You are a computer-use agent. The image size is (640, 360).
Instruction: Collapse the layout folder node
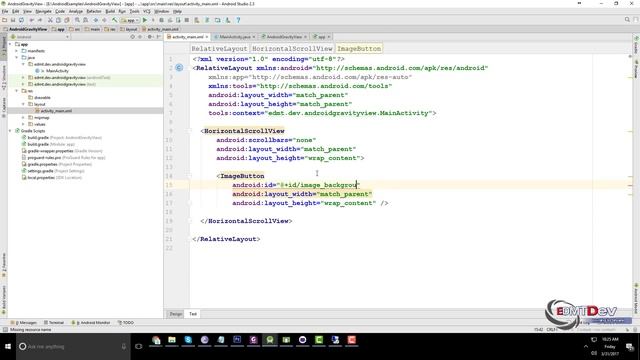pos(23,104)
